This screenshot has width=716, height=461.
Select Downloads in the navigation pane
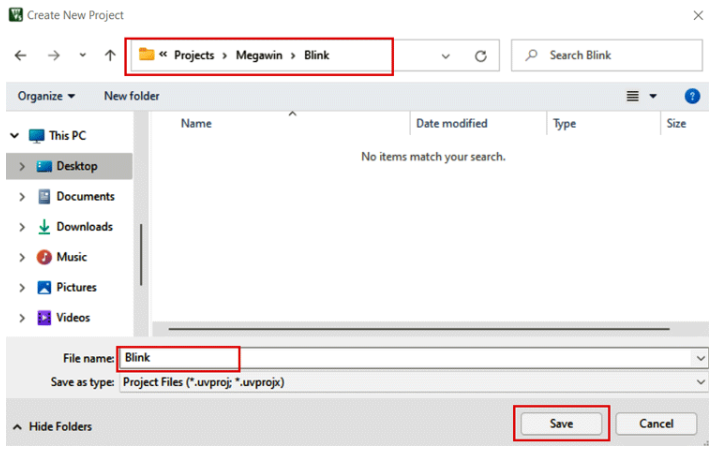(84, 227)
